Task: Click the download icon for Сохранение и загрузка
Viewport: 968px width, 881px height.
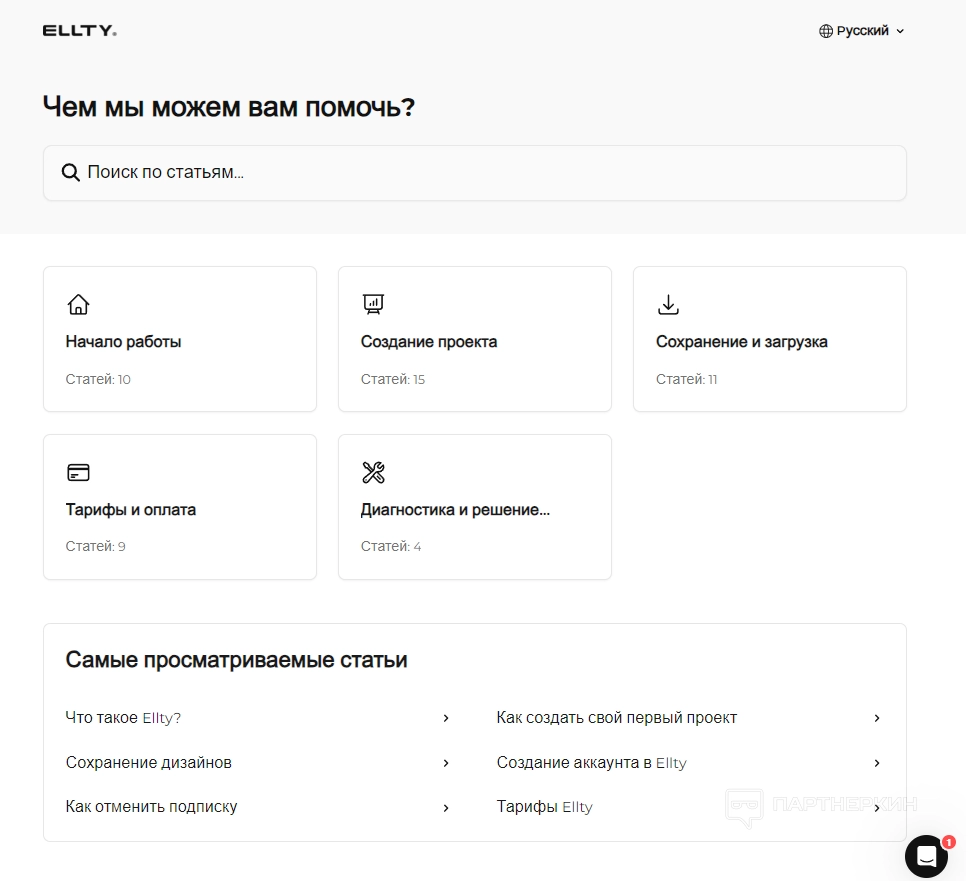Action: click(x=668, y=304)
